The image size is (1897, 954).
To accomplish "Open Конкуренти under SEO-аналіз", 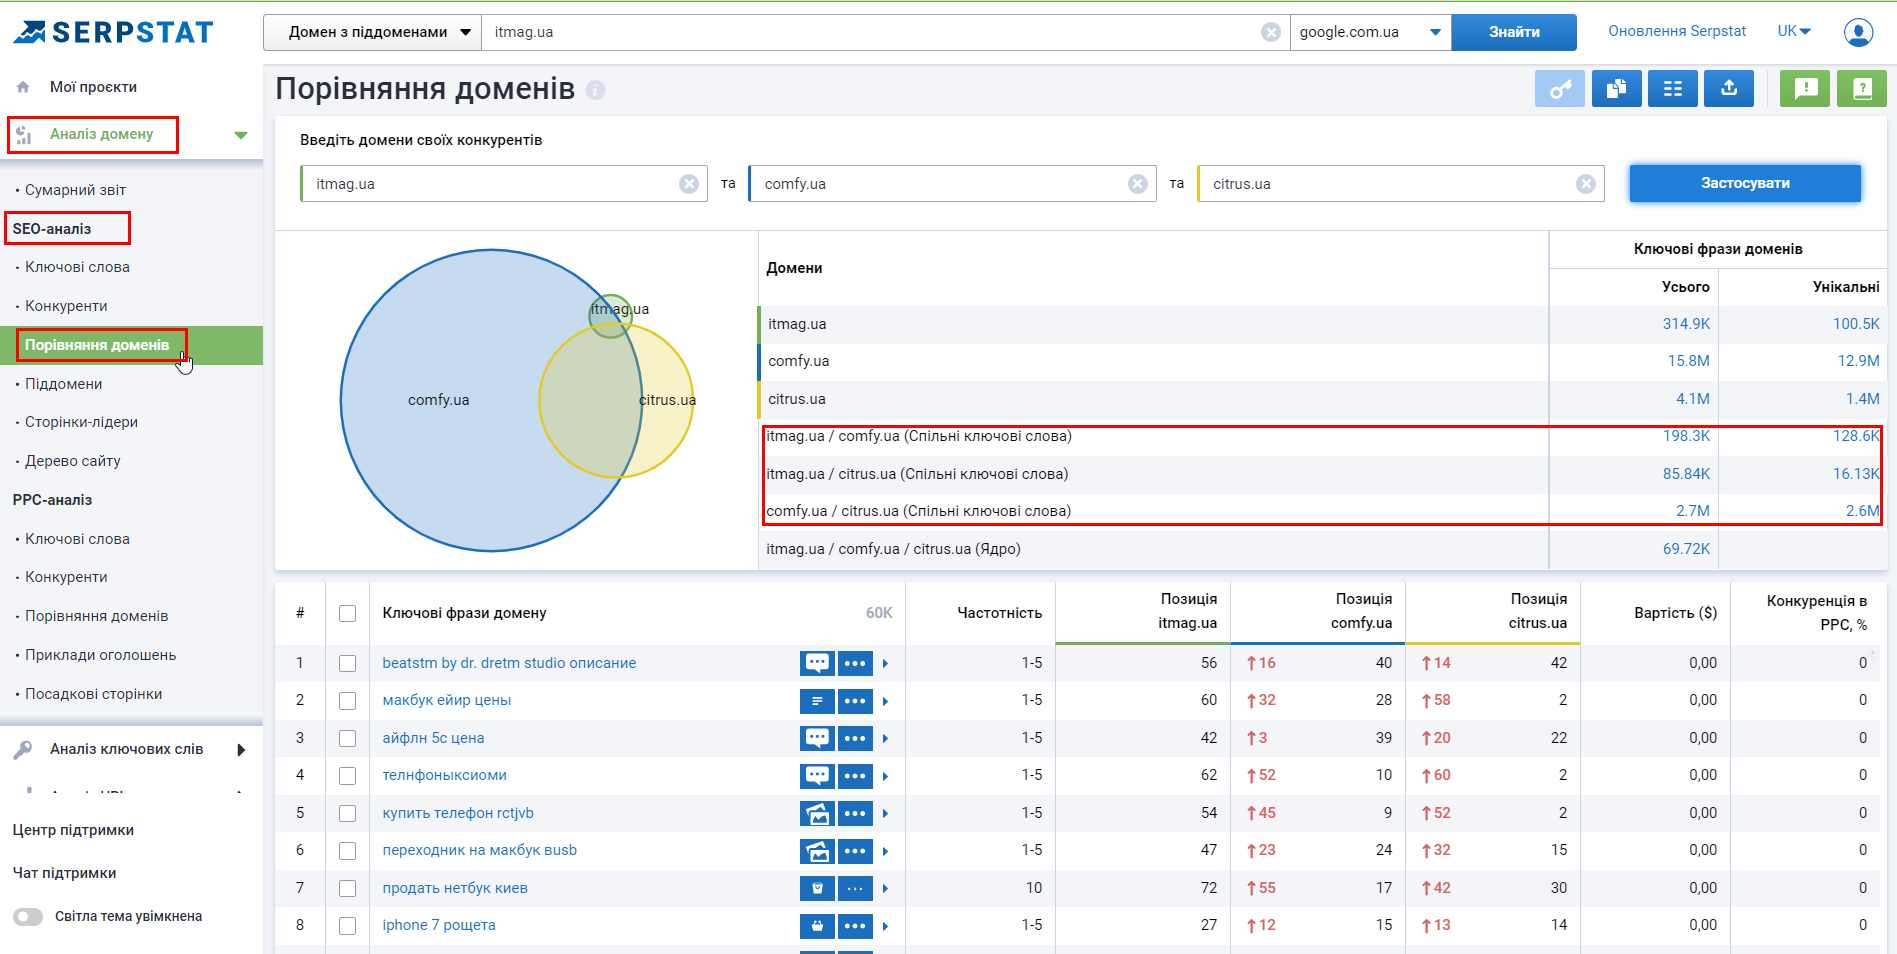I will pyautogui.click(x=66, y=306).
